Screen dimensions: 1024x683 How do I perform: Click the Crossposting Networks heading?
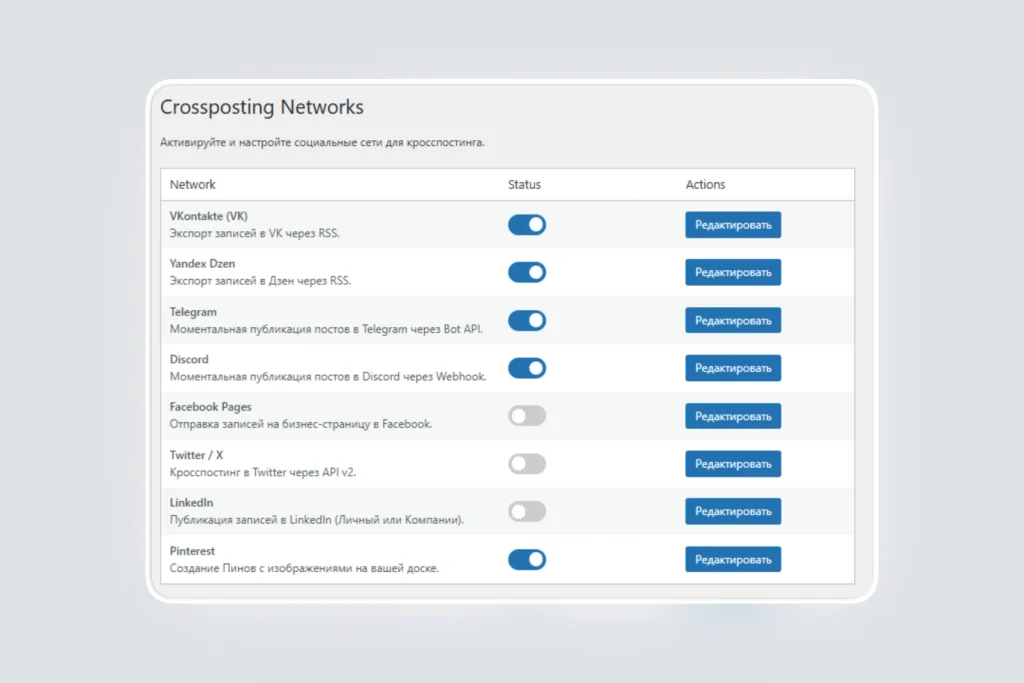tap(262, 107)
